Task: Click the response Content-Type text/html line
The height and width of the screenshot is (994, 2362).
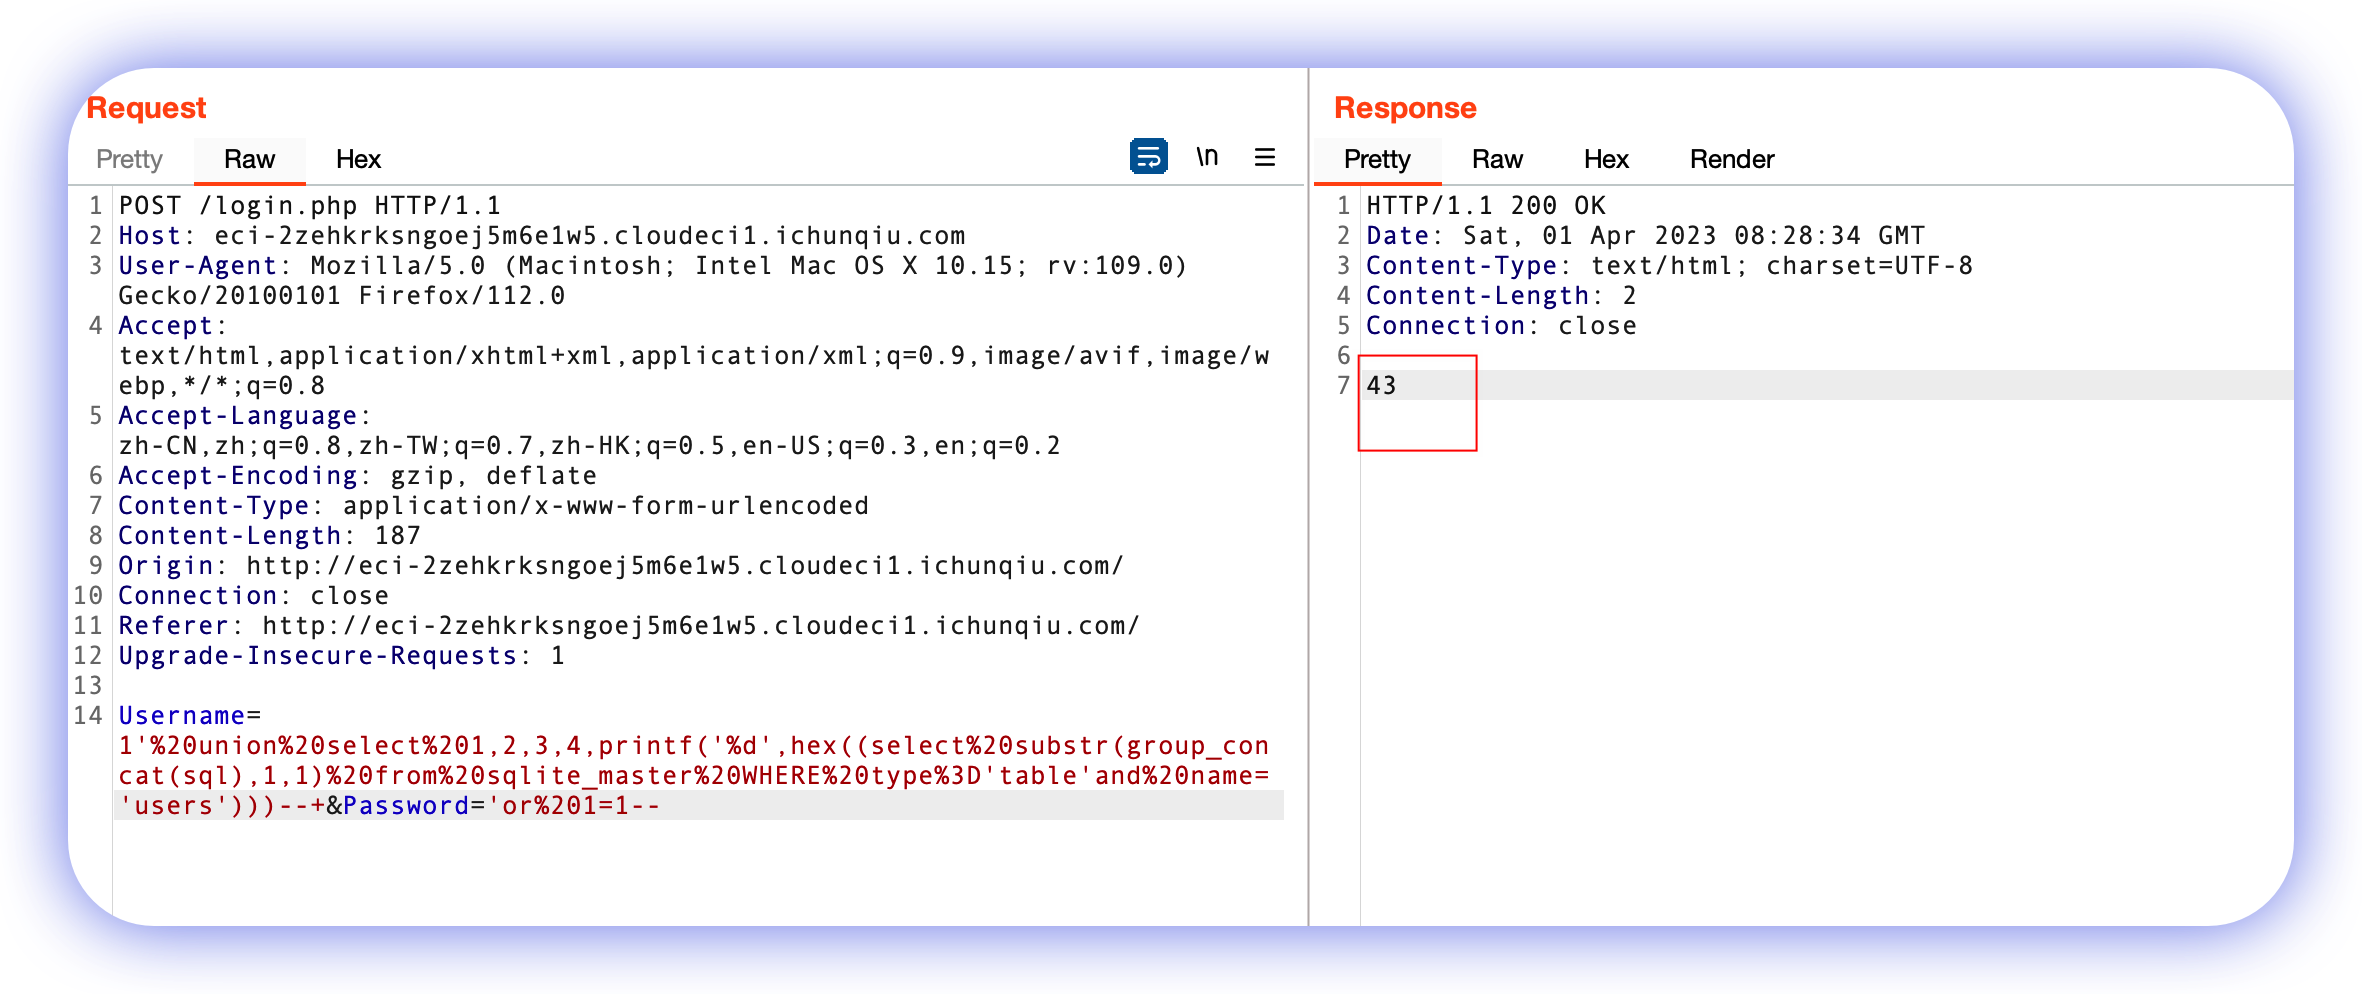Action: click(1669, 266)
